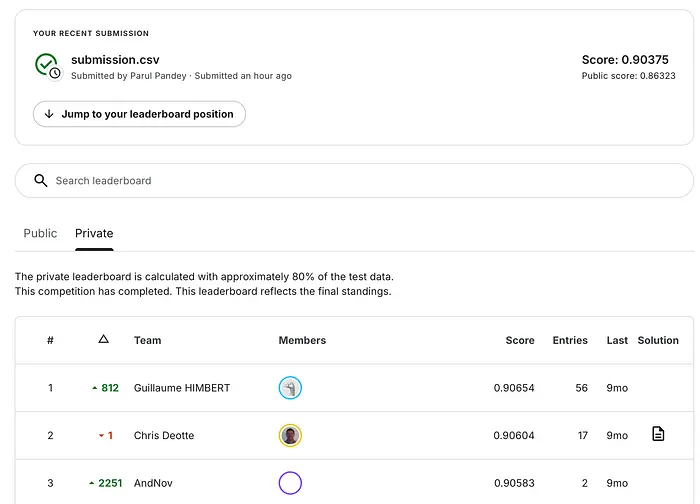Click AndNov's empty purple avatar
This screenshot has height=504, width=700.
(x=290, y=483)
